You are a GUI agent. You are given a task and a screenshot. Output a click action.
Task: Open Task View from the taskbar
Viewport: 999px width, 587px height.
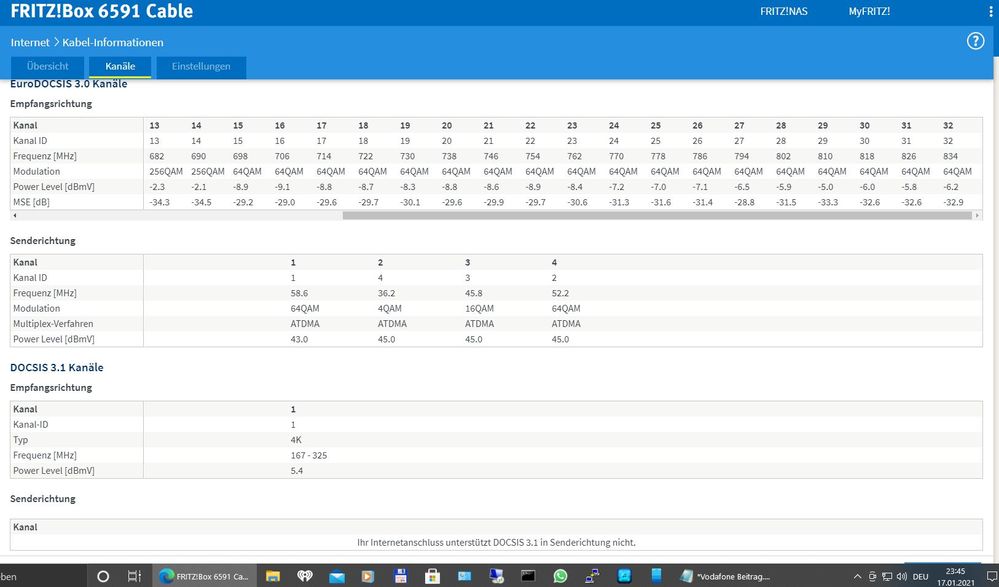[133, 576]
